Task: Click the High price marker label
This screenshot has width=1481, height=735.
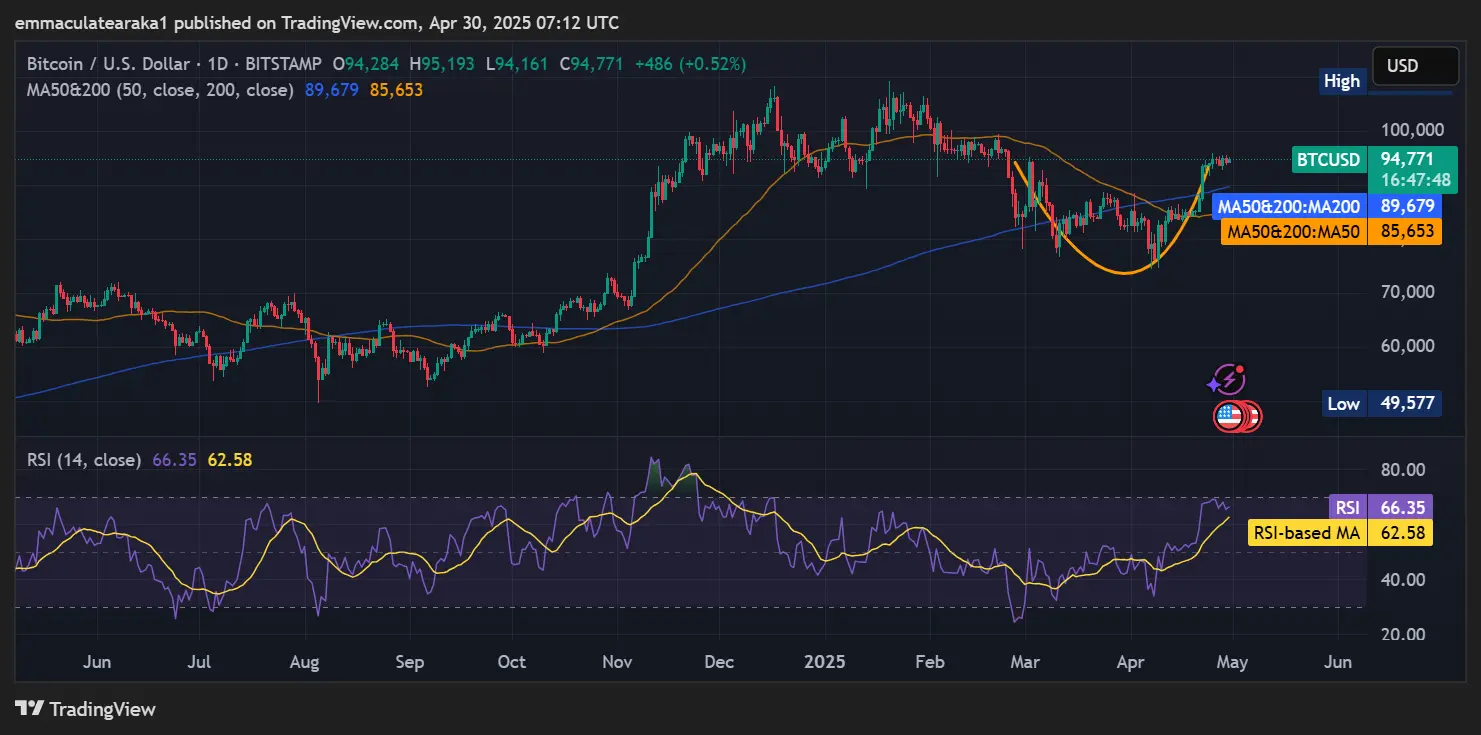Action: pos(1341,81)
